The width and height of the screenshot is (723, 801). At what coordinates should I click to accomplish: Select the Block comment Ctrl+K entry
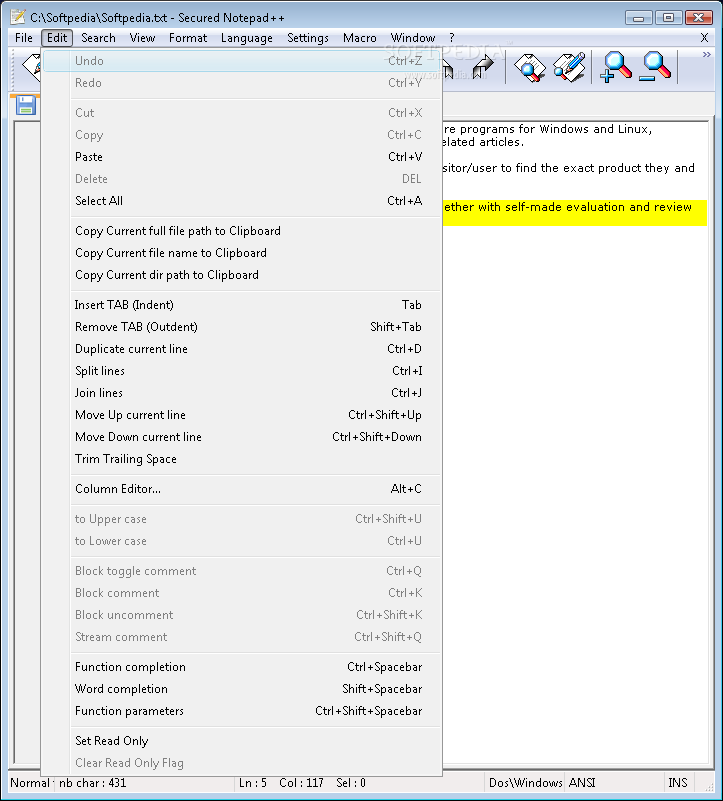241,593
